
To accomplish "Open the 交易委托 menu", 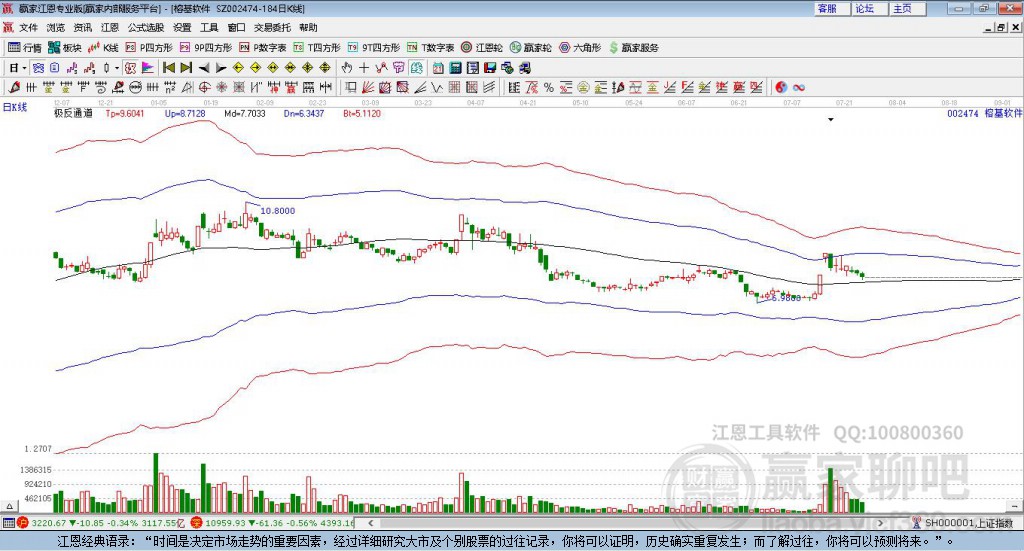I will click(x=272, y=27).
